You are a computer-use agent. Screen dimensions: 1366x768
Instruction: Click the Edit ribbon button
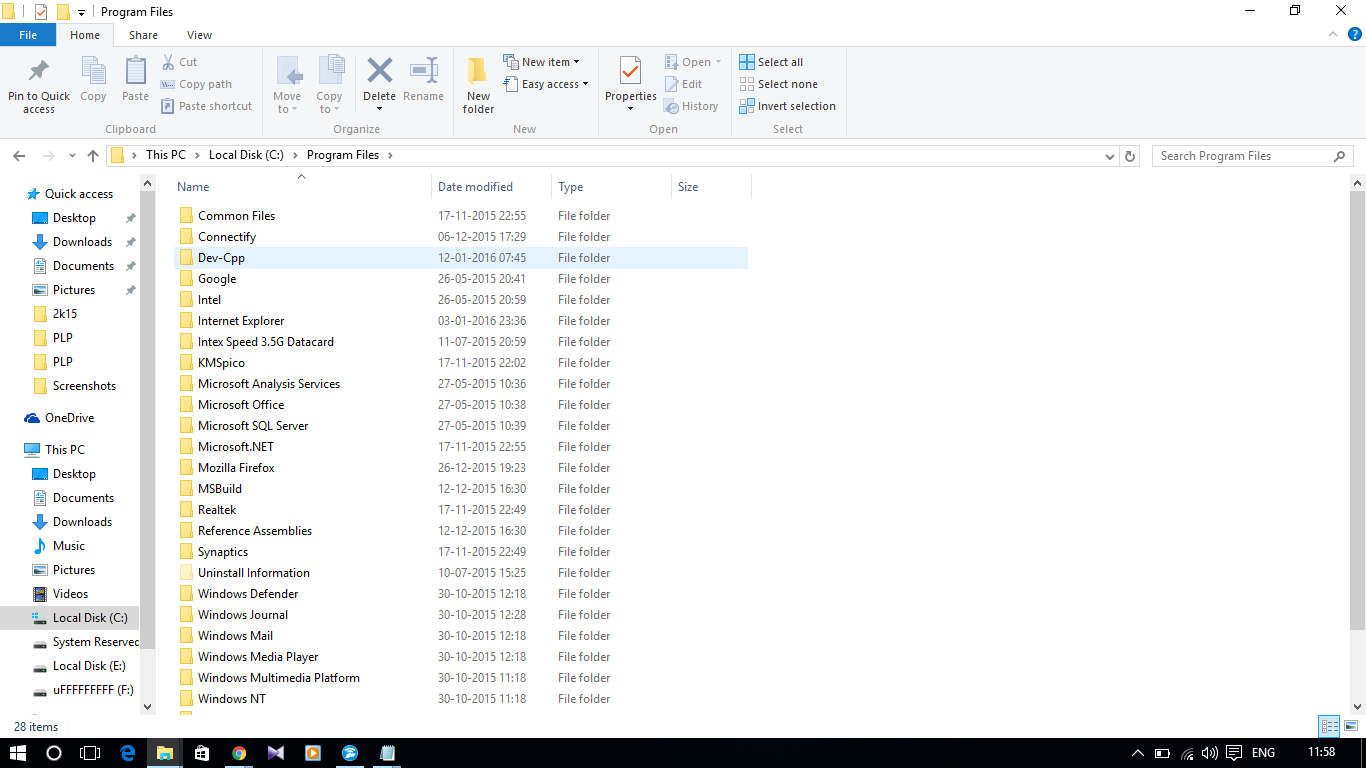[683, 84]
